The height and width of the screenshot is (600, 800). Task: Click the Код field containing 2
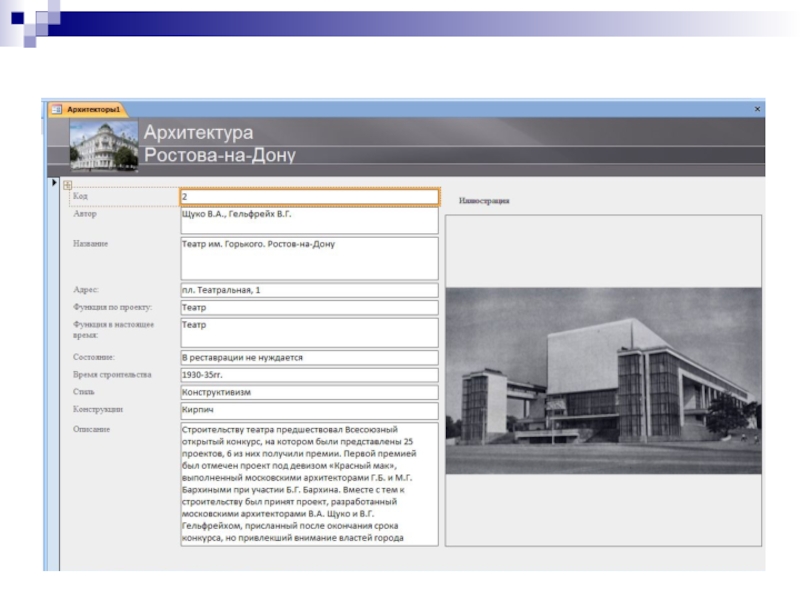coord(308,197)
